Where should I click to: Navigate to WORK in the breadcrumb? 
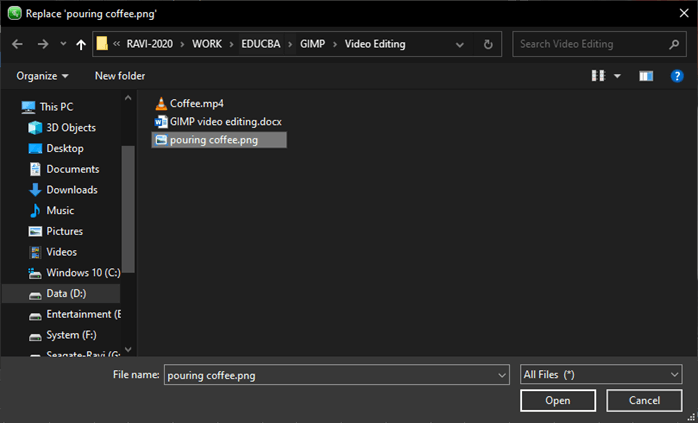click(207, 44)
